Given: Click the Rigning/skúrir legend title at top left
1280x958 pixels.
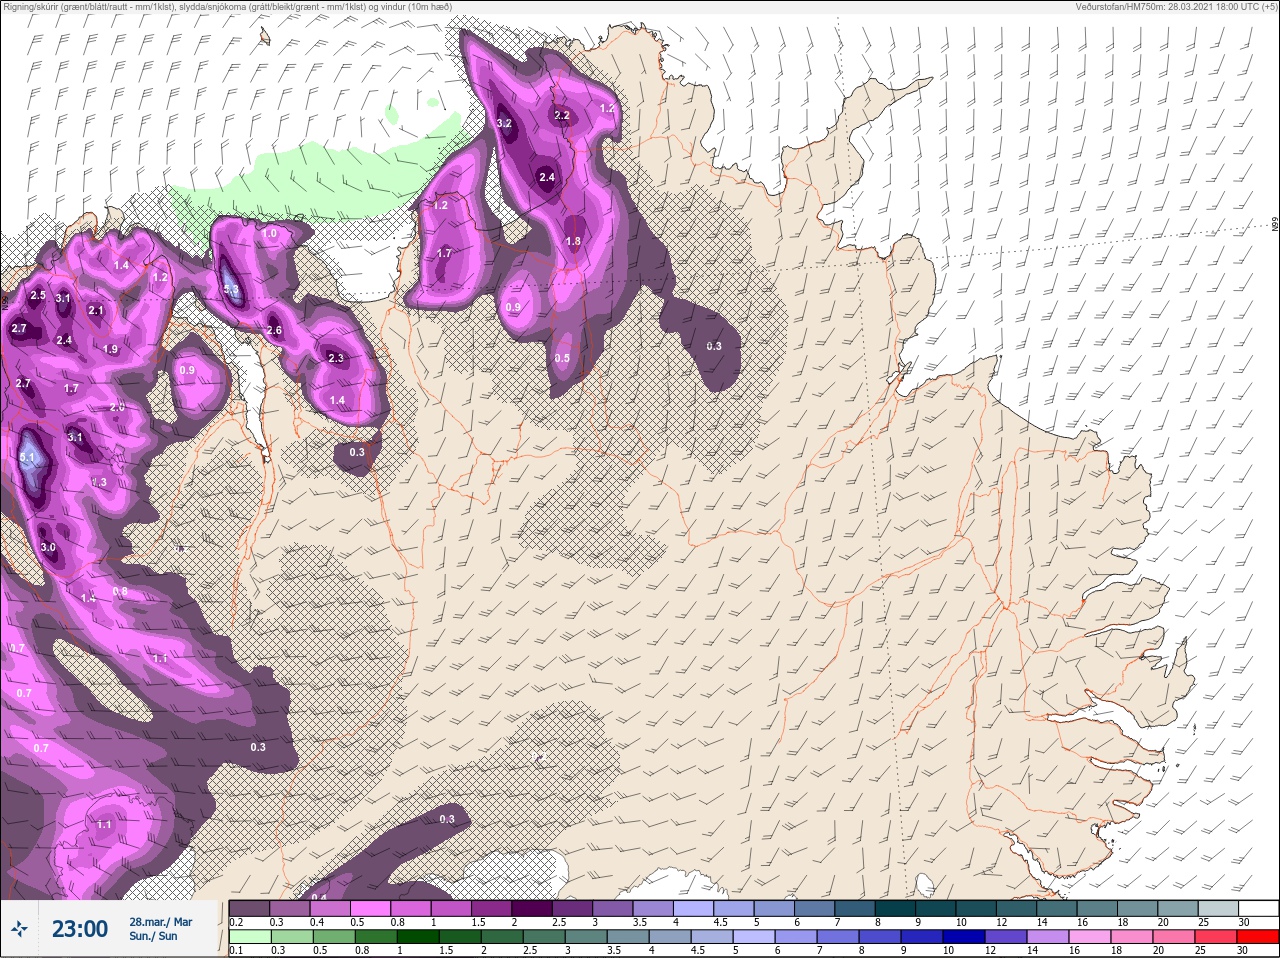Looking at the screenshot, I should click(x=228, y=7).
